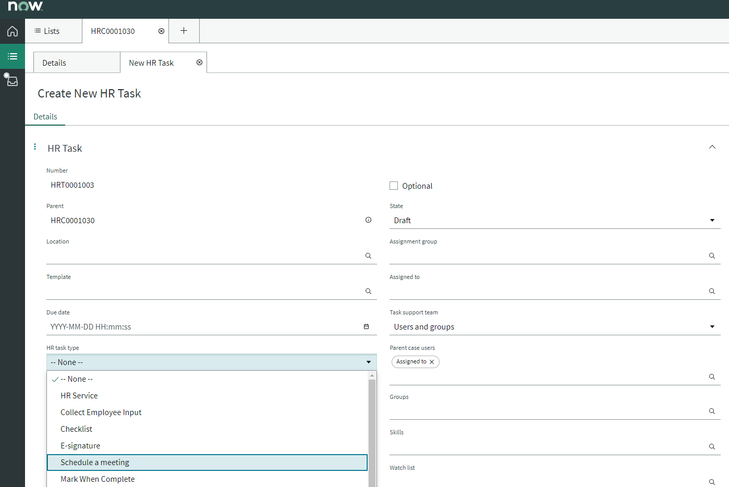This screenshot has height=487, width=729.
Task: Open Template lookup search icon
Action: 368,291
